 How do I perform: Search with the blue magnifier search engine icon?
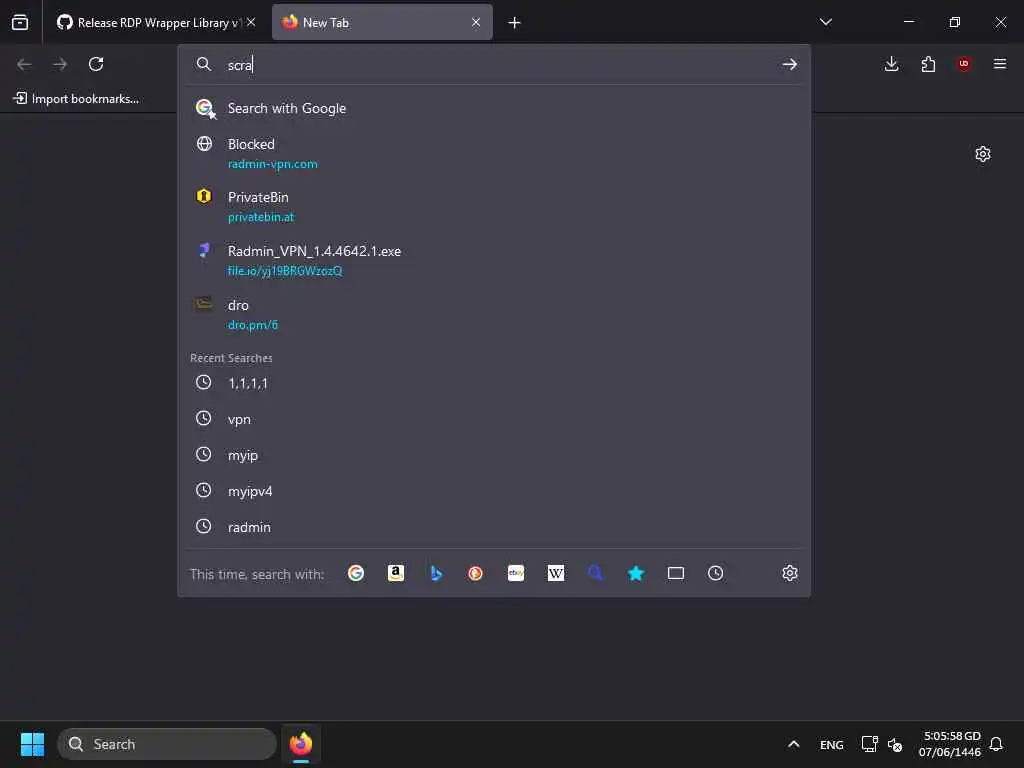coord(596,573)
